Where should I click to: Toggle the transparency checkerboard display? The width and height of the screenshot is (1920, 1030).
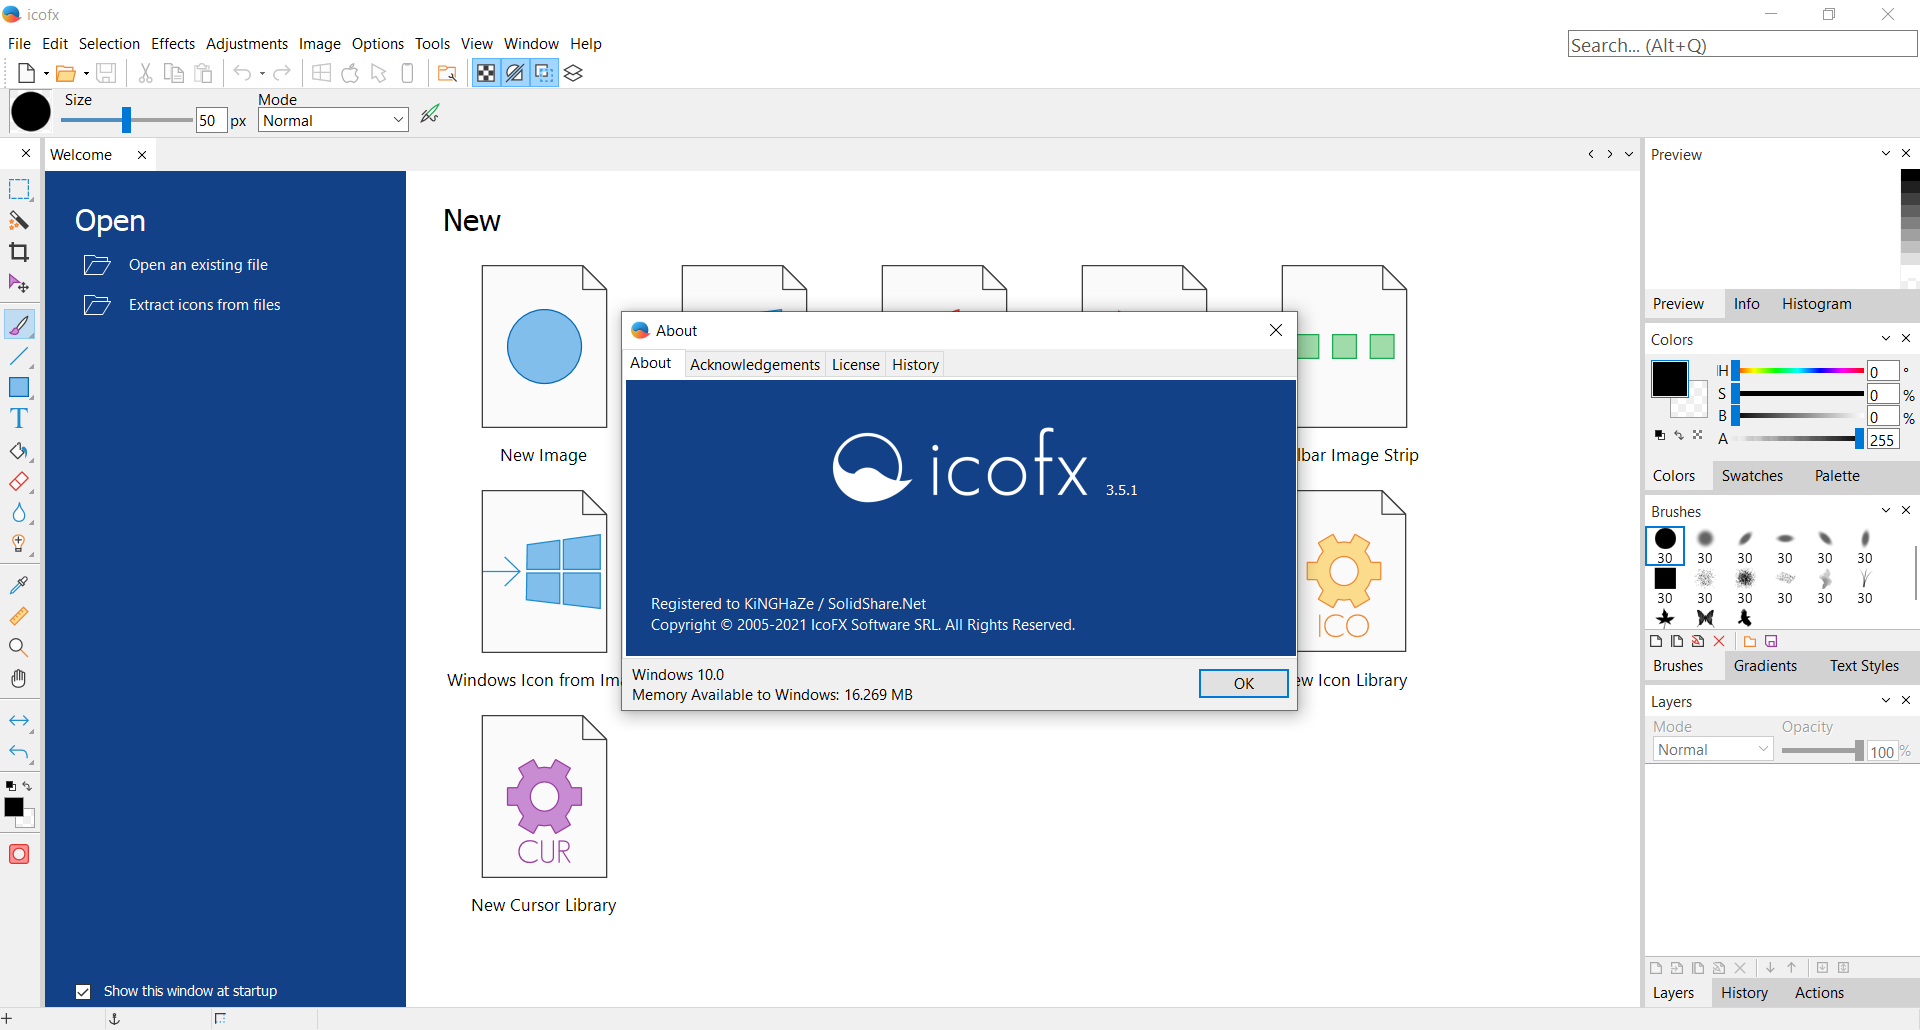[486, 73]
